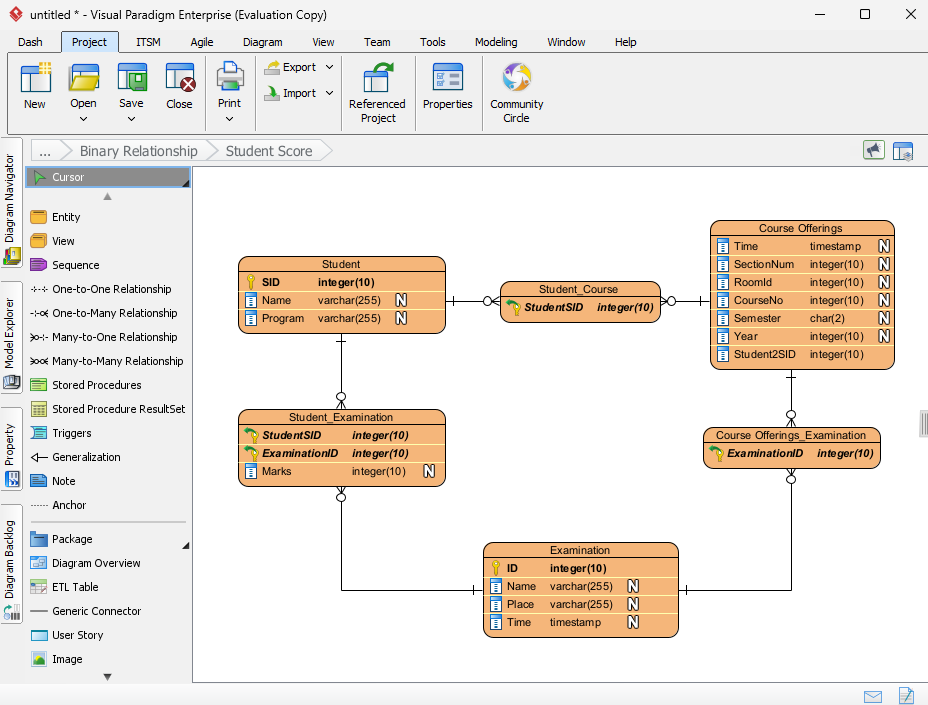Open the Properties panel icon

[x=448, y=78]
